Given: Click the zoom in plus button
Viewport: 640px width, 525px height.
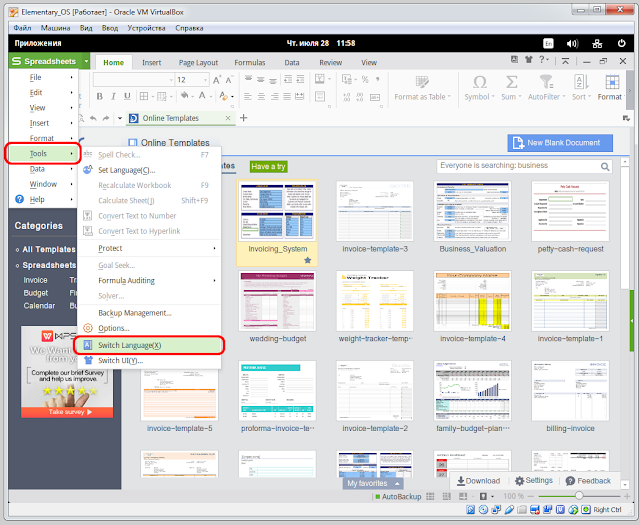Looking at the screenshot, I should pos(627,496).
